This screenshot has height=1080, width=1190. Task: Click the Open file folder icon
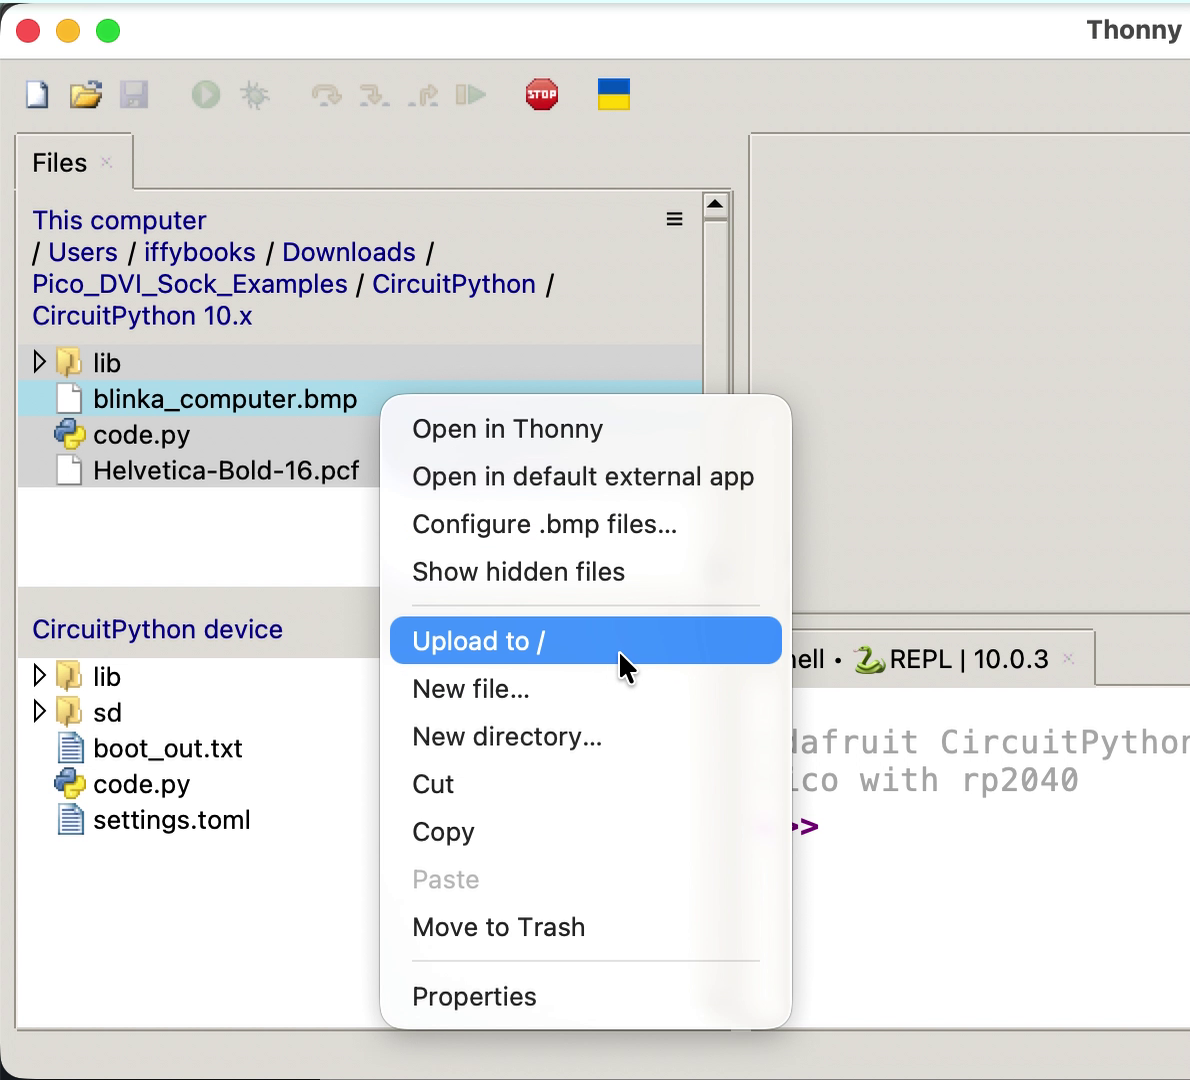point(86,95)
